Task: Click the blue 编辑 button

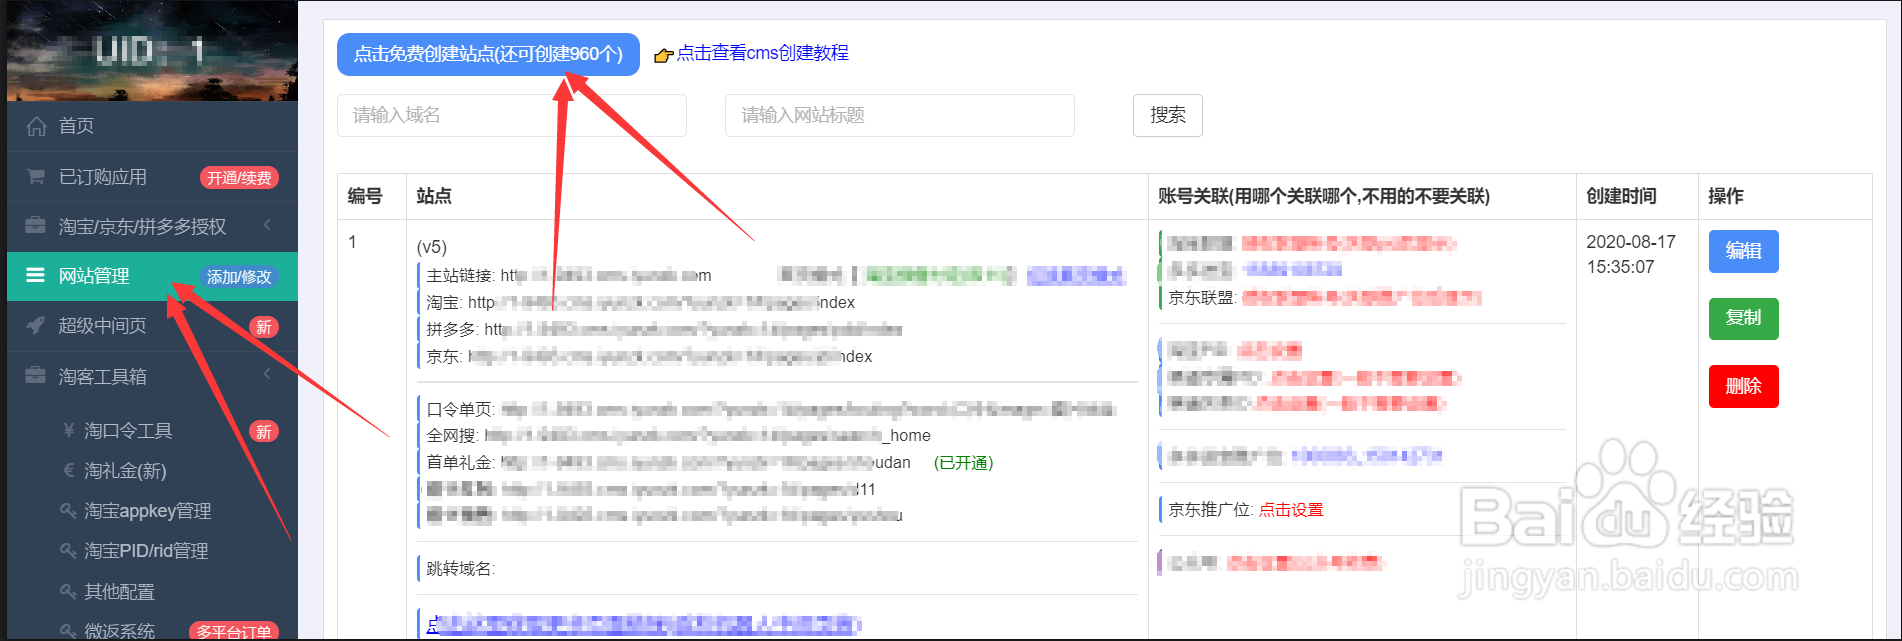Action: (1744, 251)
